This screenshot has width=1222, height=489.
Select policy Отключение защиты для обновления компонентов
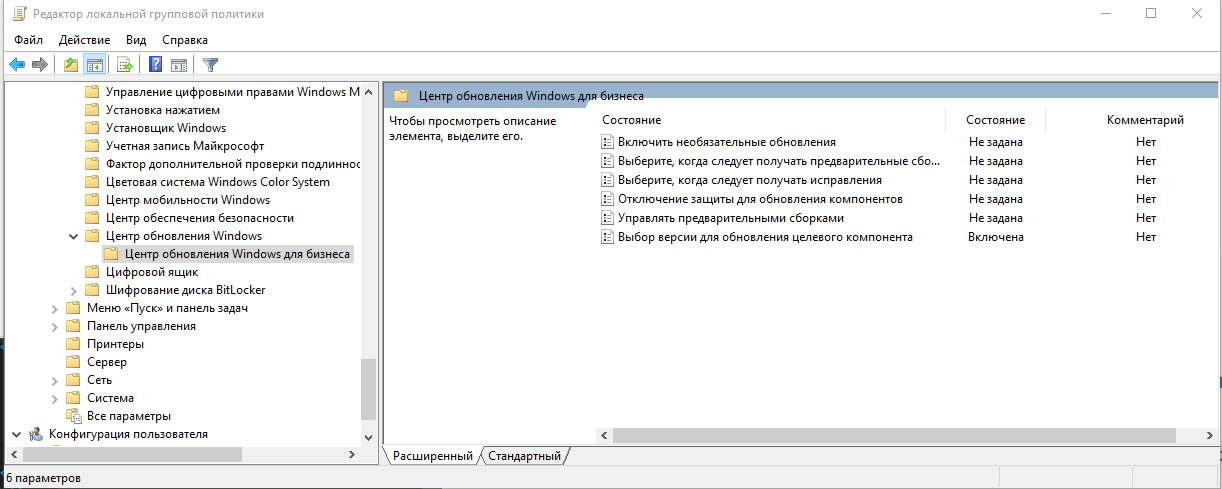(x=760, y=199)
